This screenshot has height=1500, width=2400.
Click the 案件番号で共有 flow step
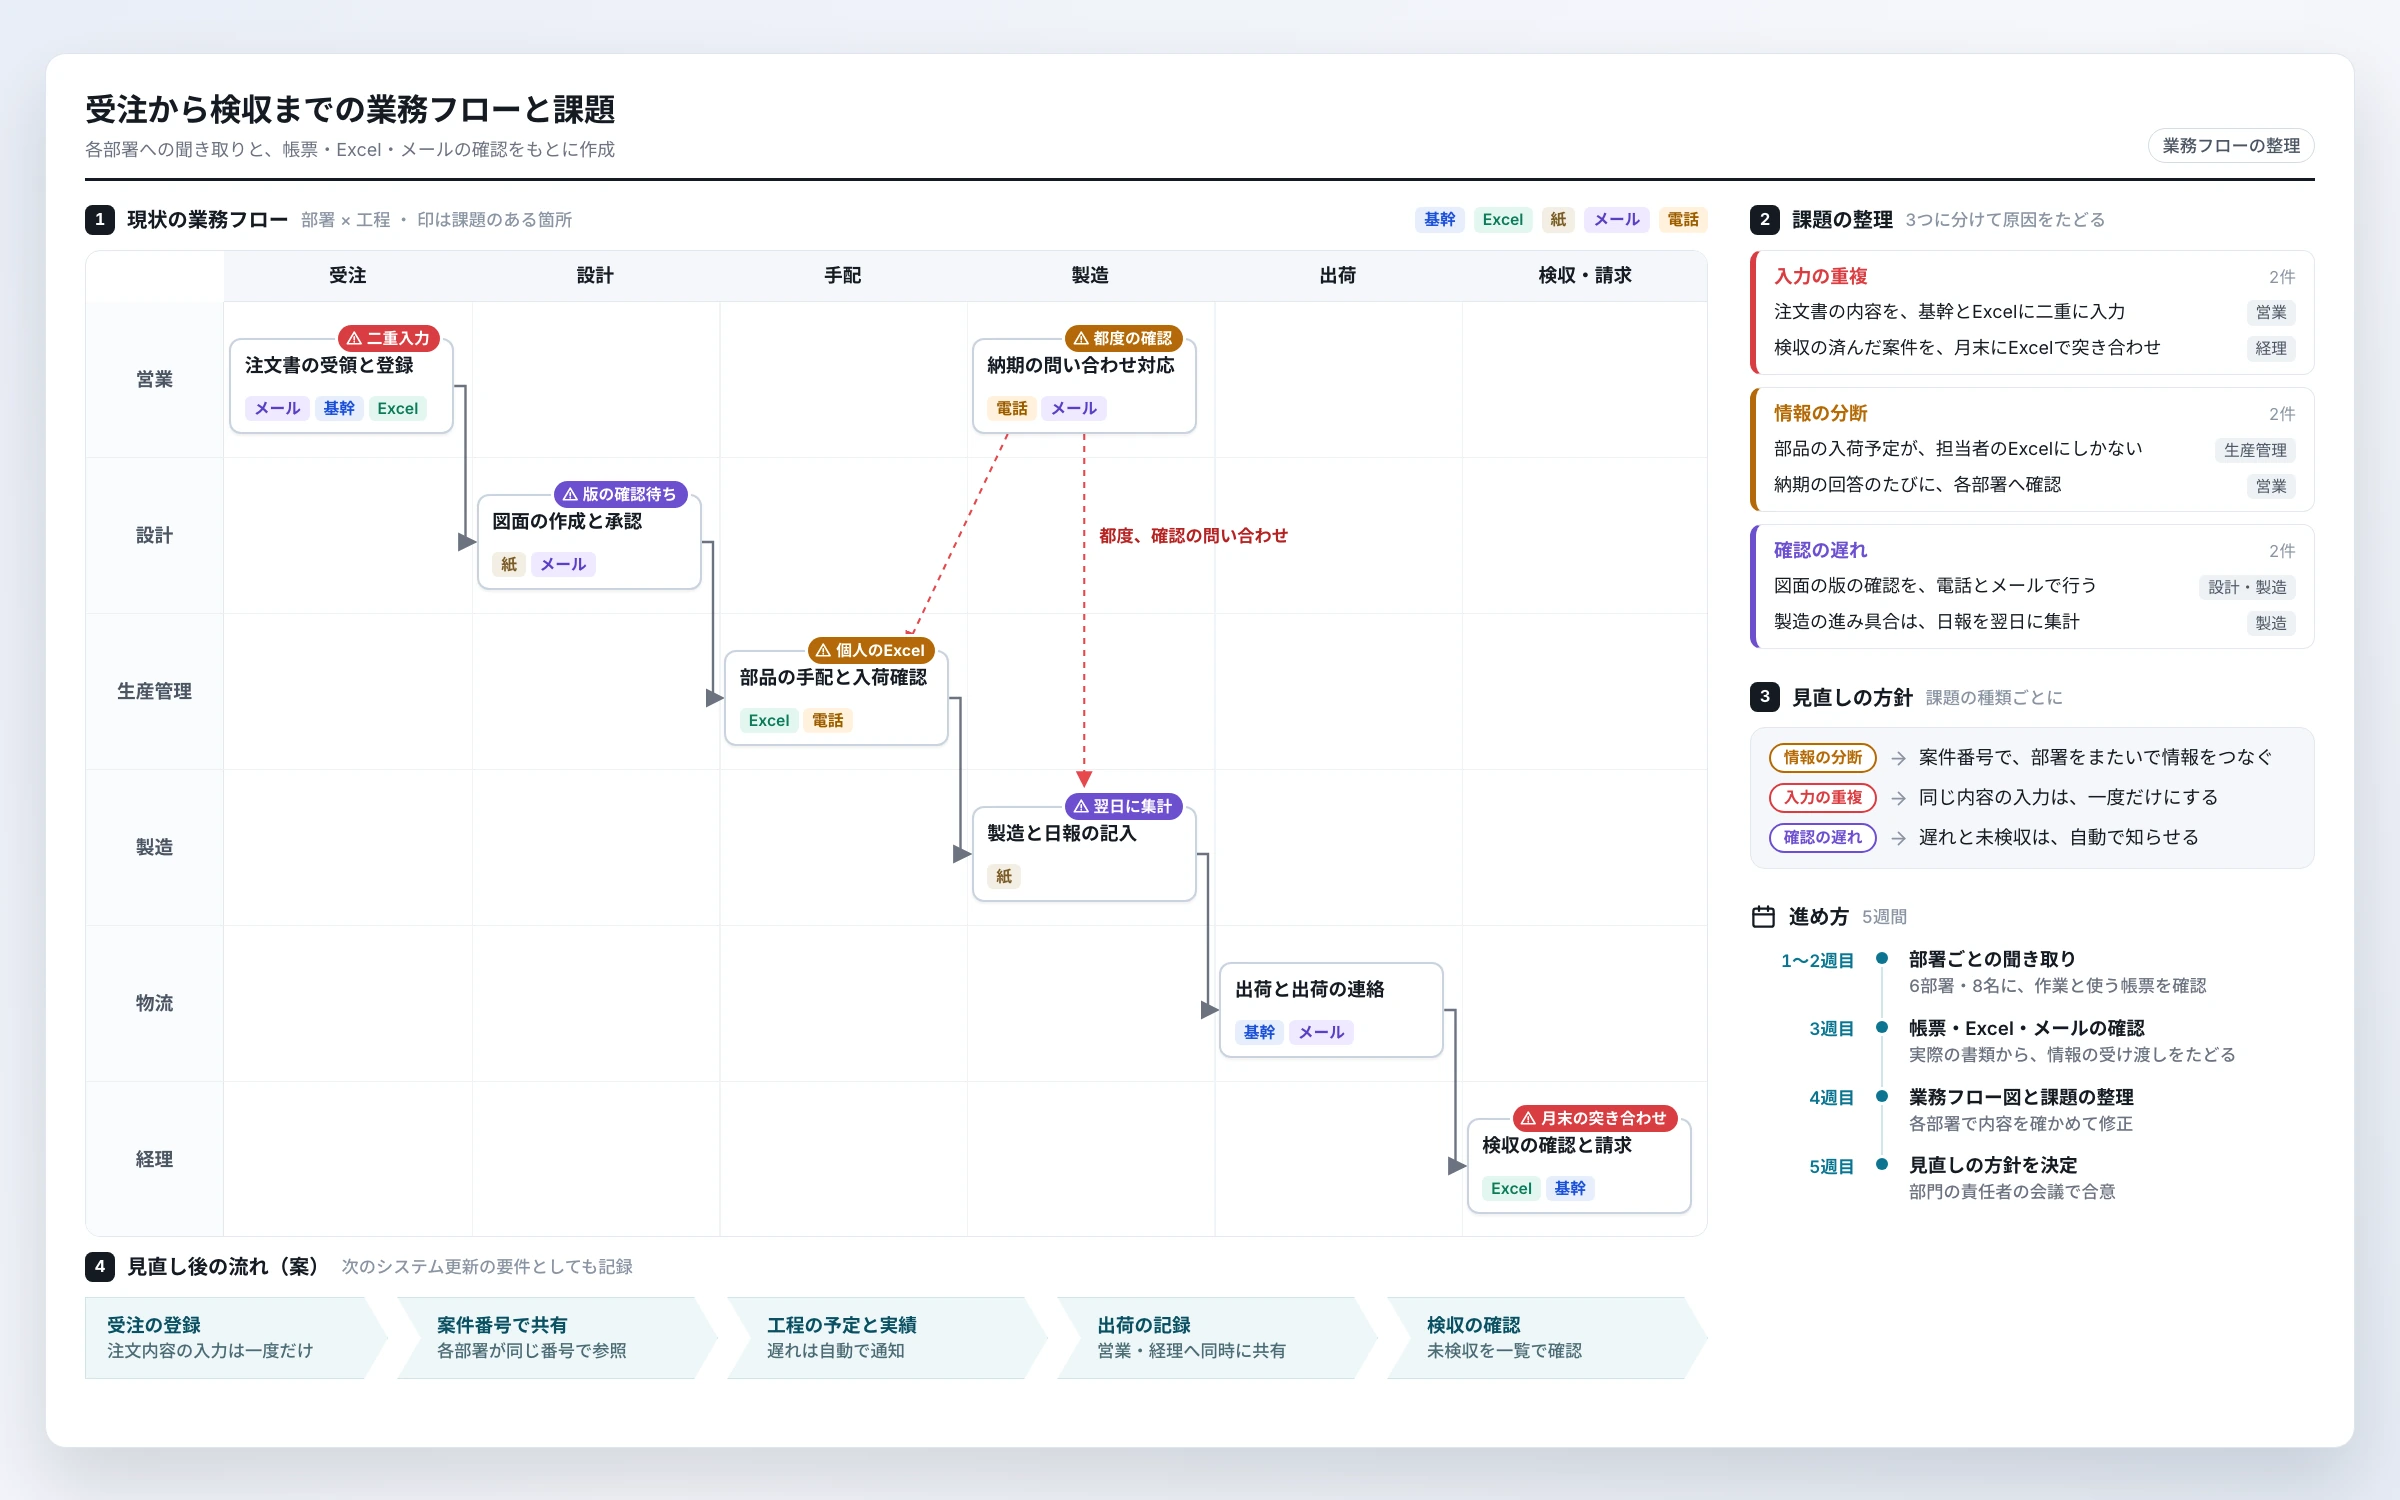[557, 1338]
